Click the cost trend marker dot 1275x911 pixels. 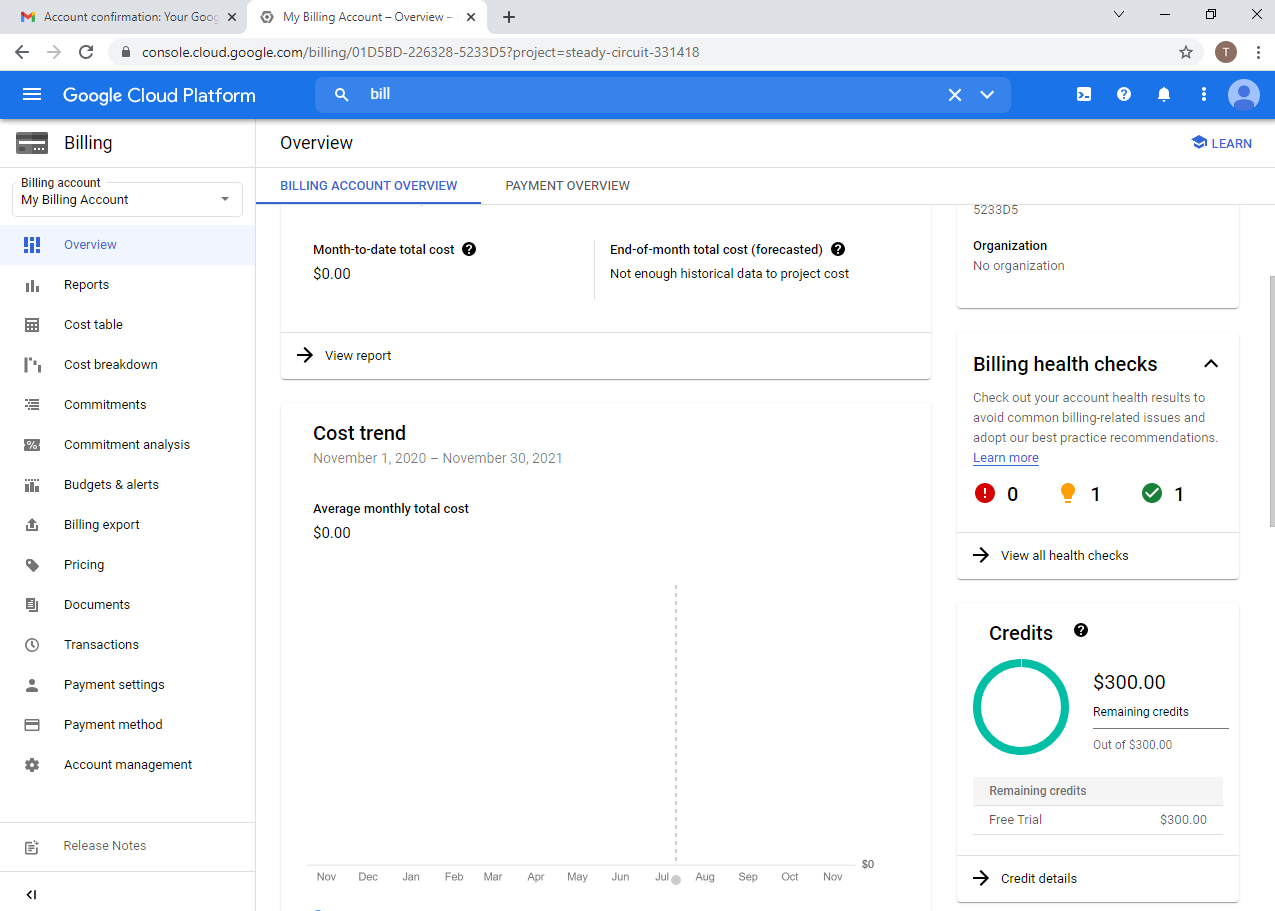coord(676,880)
